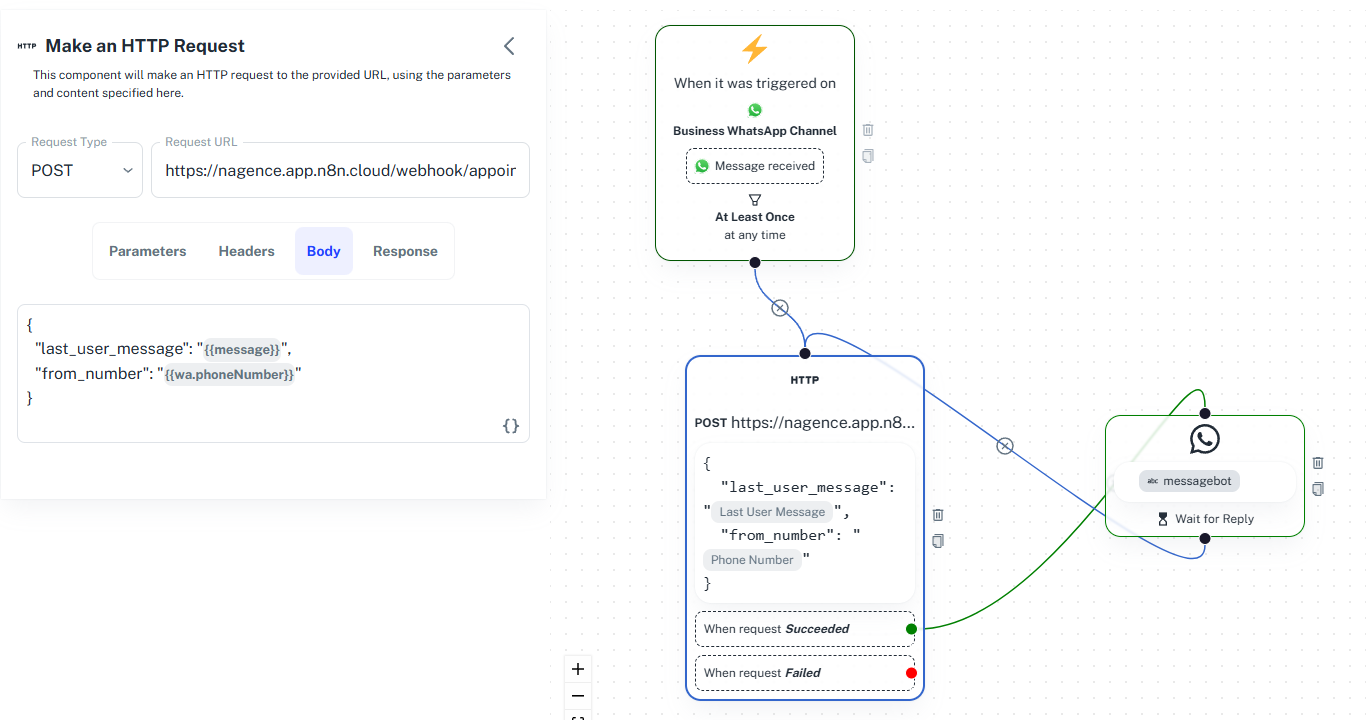
Task: Click the red Failed connector dot
Action: (911, 673)
